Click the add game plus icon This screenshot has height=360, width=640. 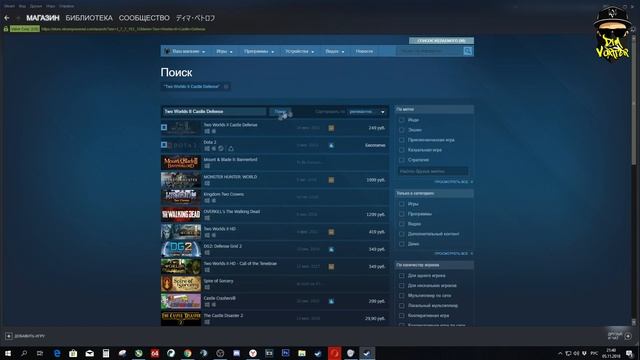point(9,336)
